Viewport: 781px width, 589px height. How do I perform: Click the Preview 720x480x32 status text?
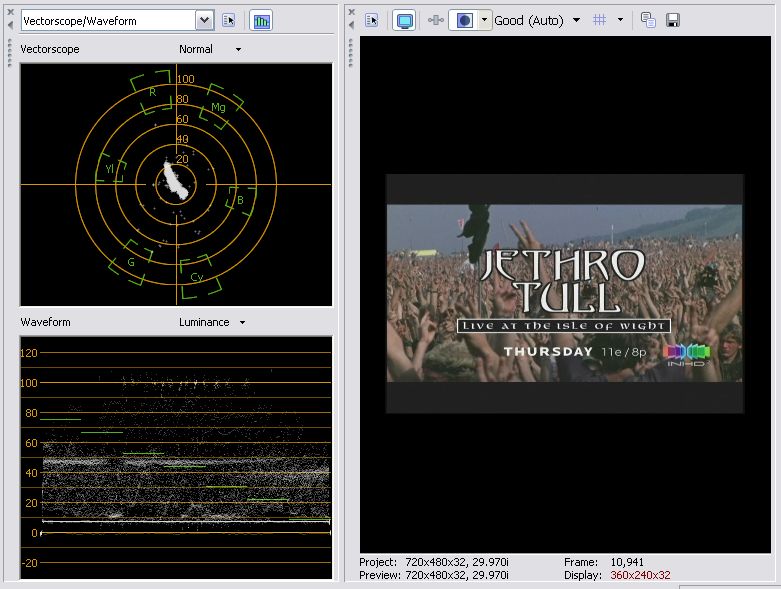click(x=434, y=575)
